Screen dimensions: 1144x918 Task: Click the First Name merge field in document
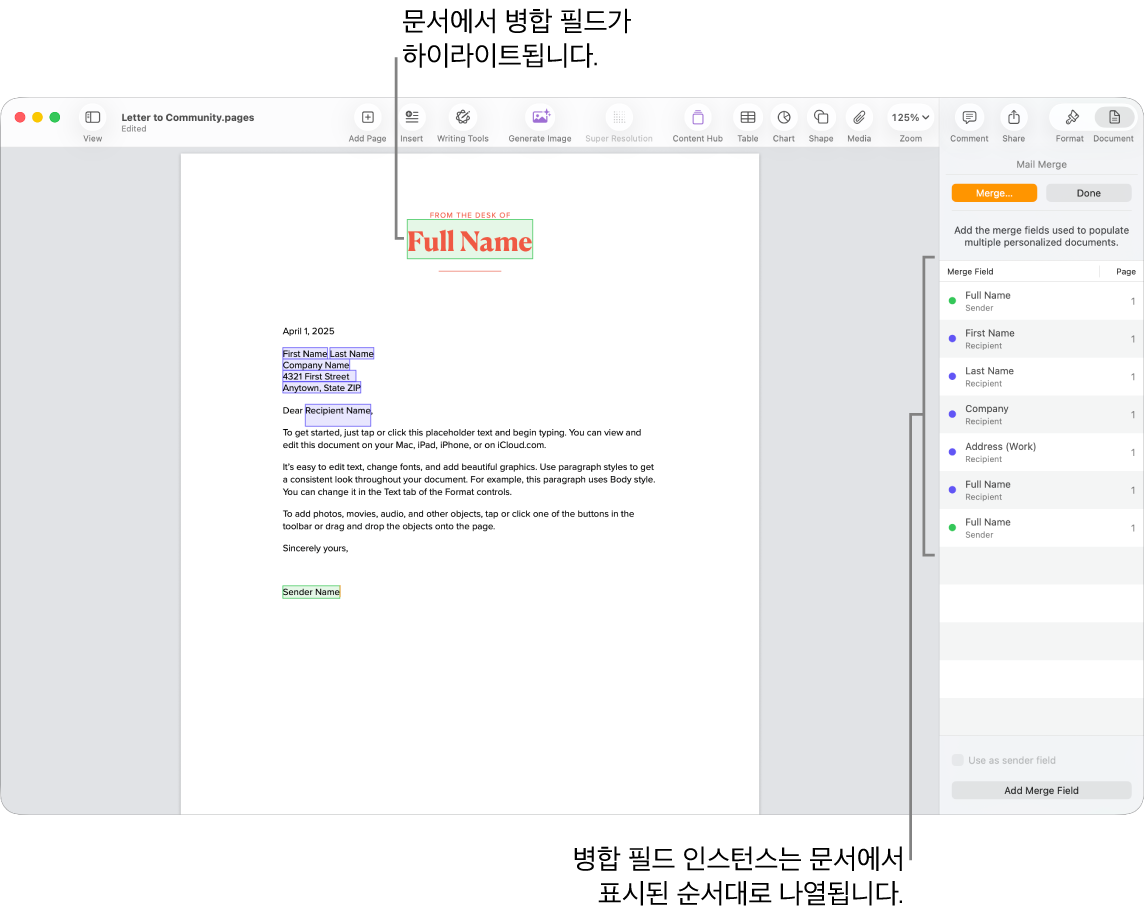click(x=305, y=353)
